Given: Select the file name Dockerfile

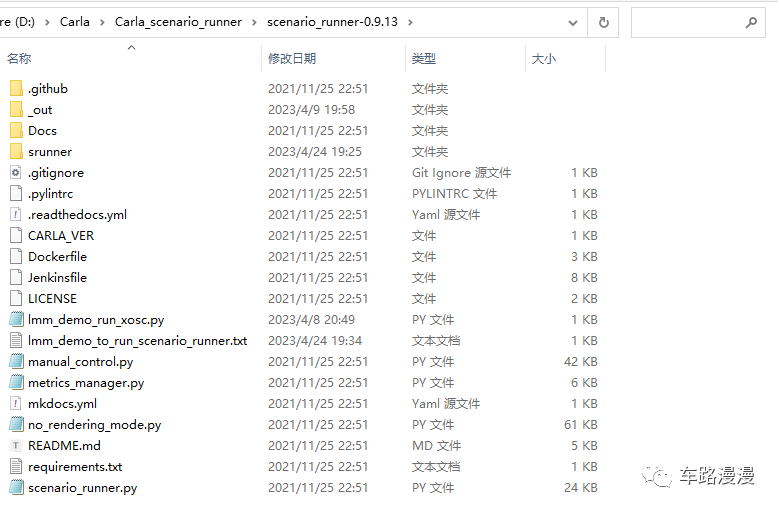Looking at the screenshot, I should pos(57,256).
